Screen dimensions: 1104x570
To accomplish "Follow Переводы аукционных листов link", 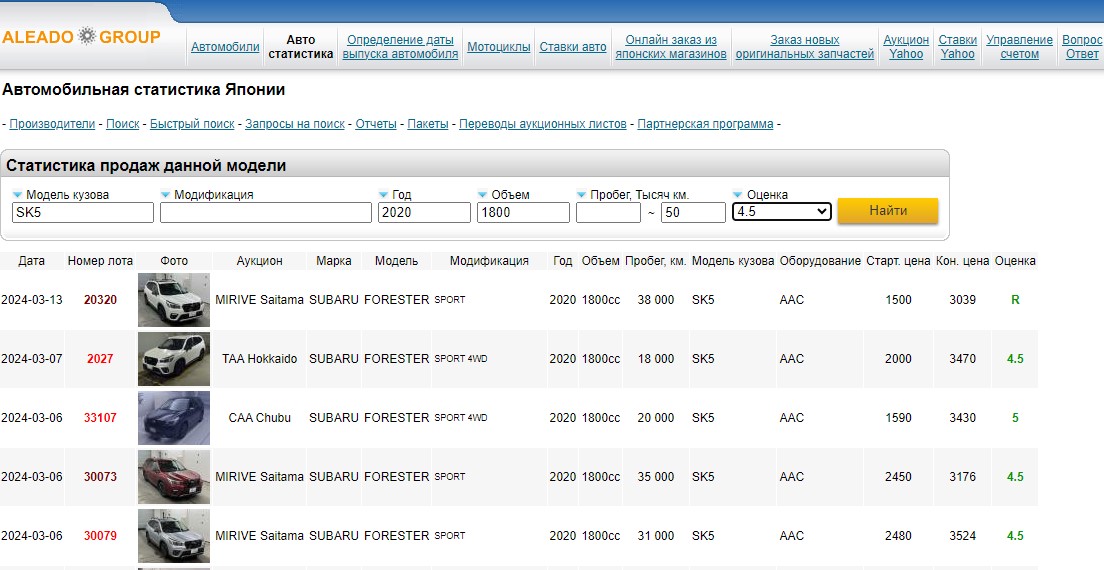I will tap(543, 124).
